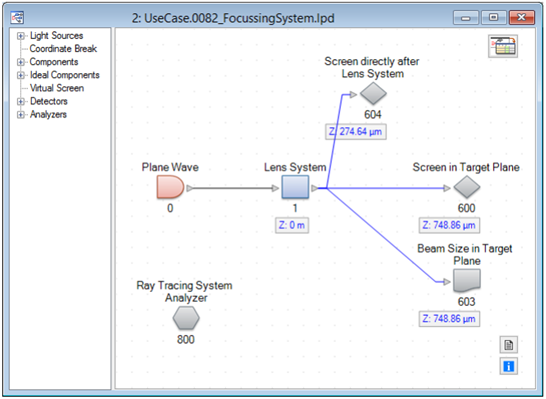Select the Screen in Target Plane diamond
This screenshot has height=399, width=546.
pyautogui.click(x=467, y=187)
